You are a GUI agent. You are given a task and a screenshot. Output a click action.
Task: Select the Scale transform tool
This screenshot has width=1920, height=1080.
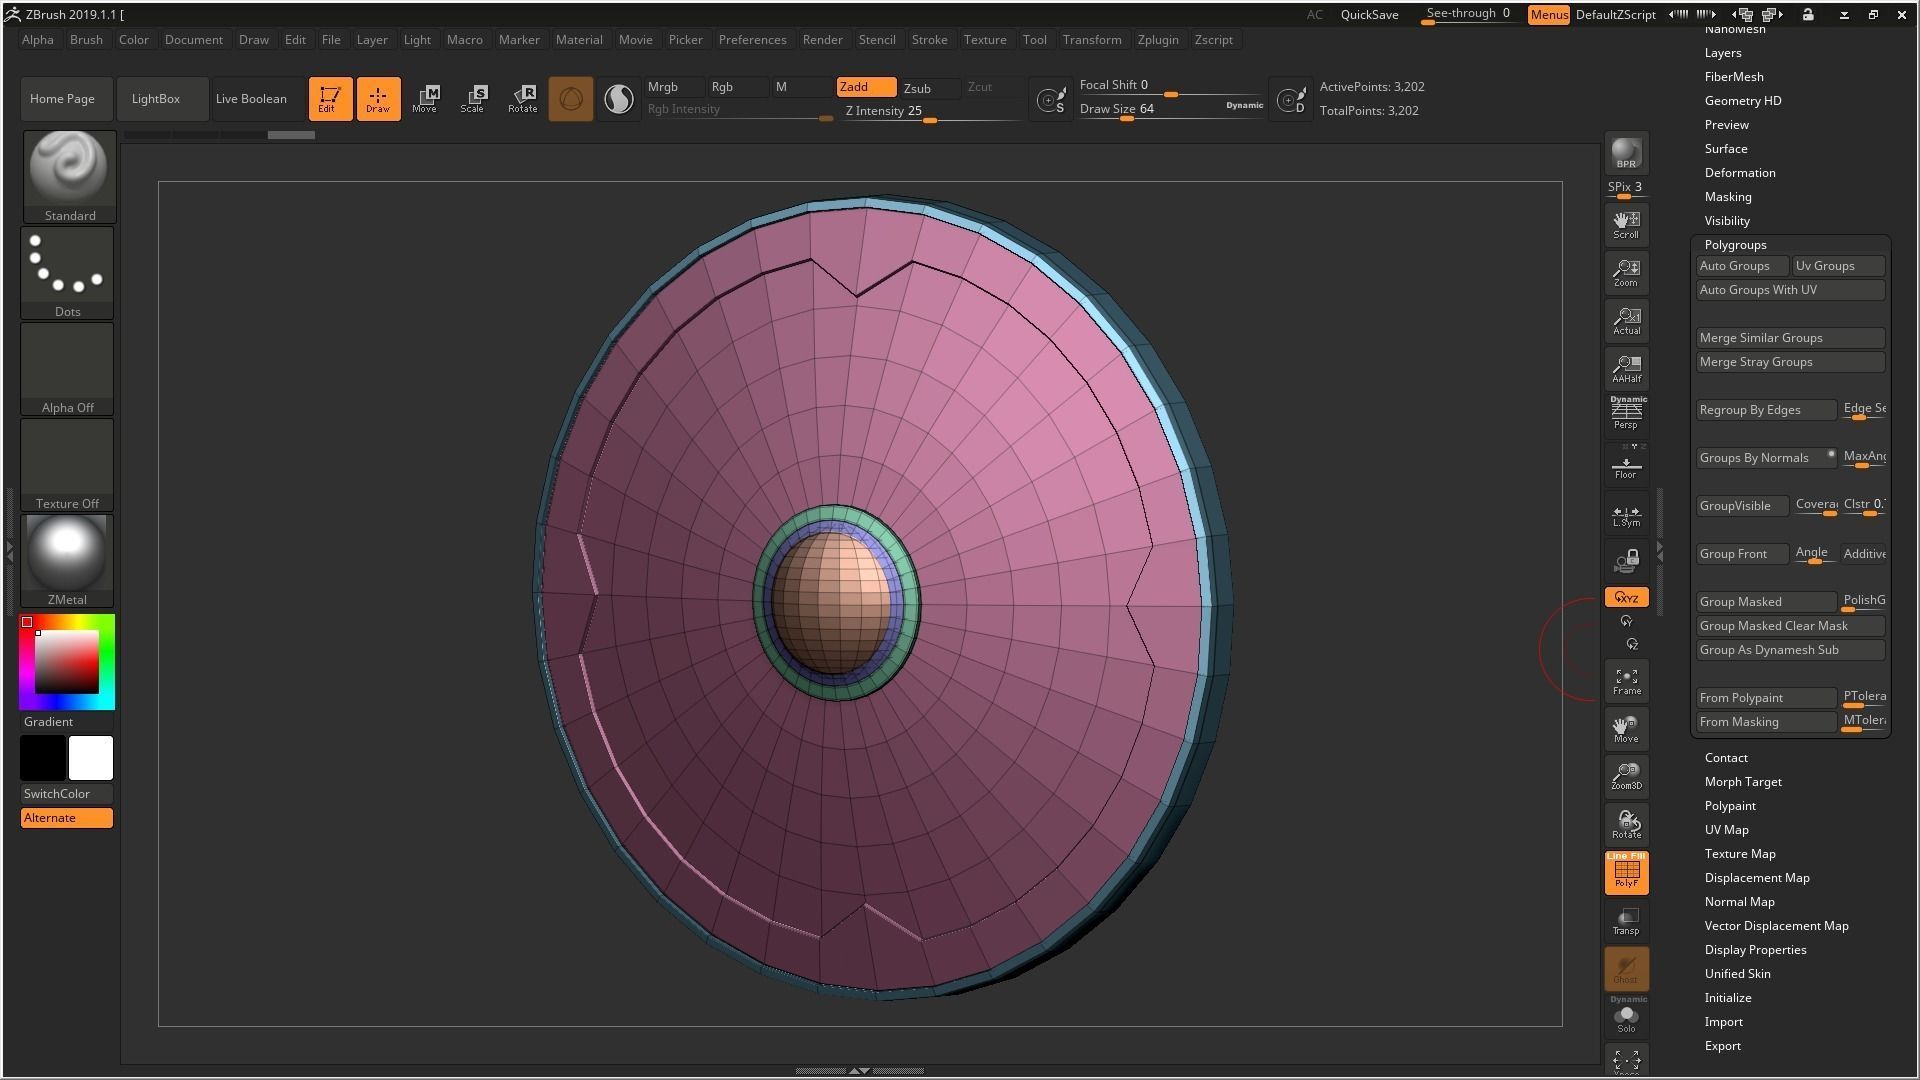474,98
